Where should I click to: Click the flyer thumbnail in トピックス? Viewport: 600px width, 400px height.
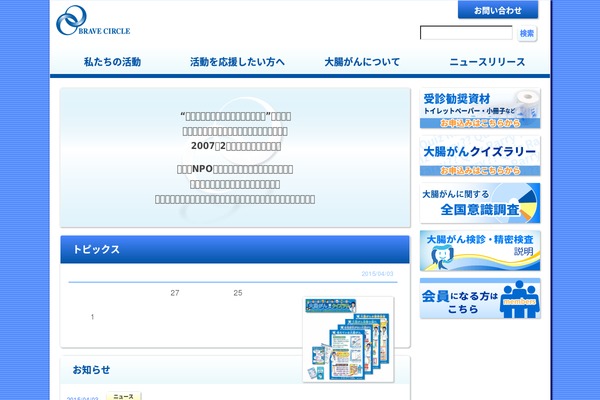pyautogui.click(x=348, y=339)
